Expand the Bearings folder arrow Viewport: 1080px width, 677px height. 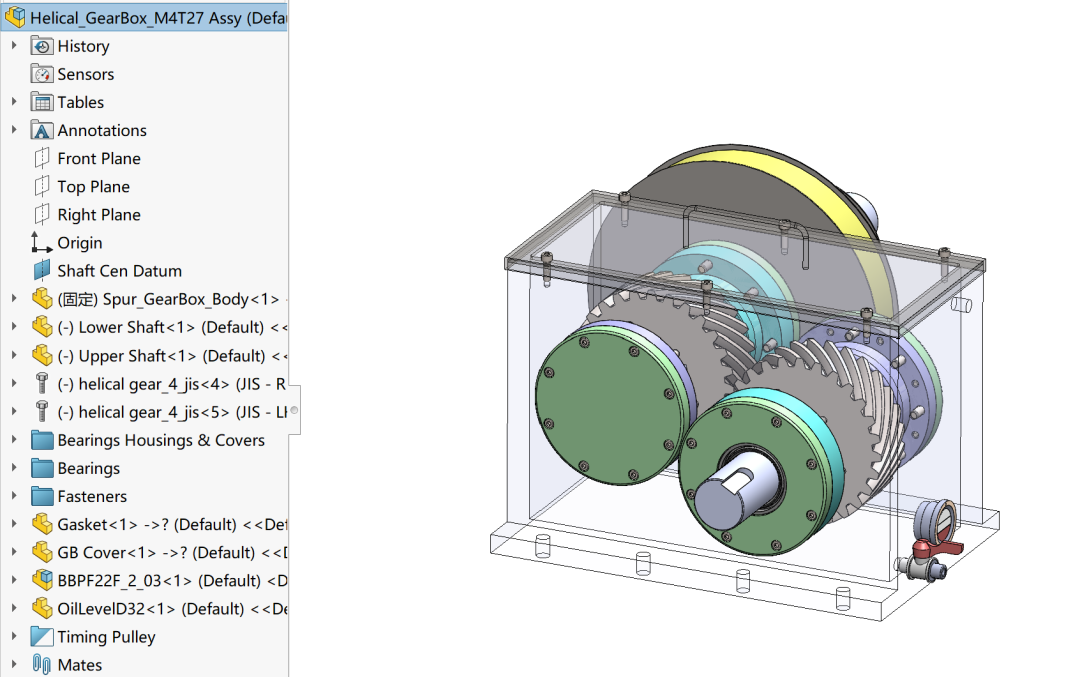click(x=14, y=468)
